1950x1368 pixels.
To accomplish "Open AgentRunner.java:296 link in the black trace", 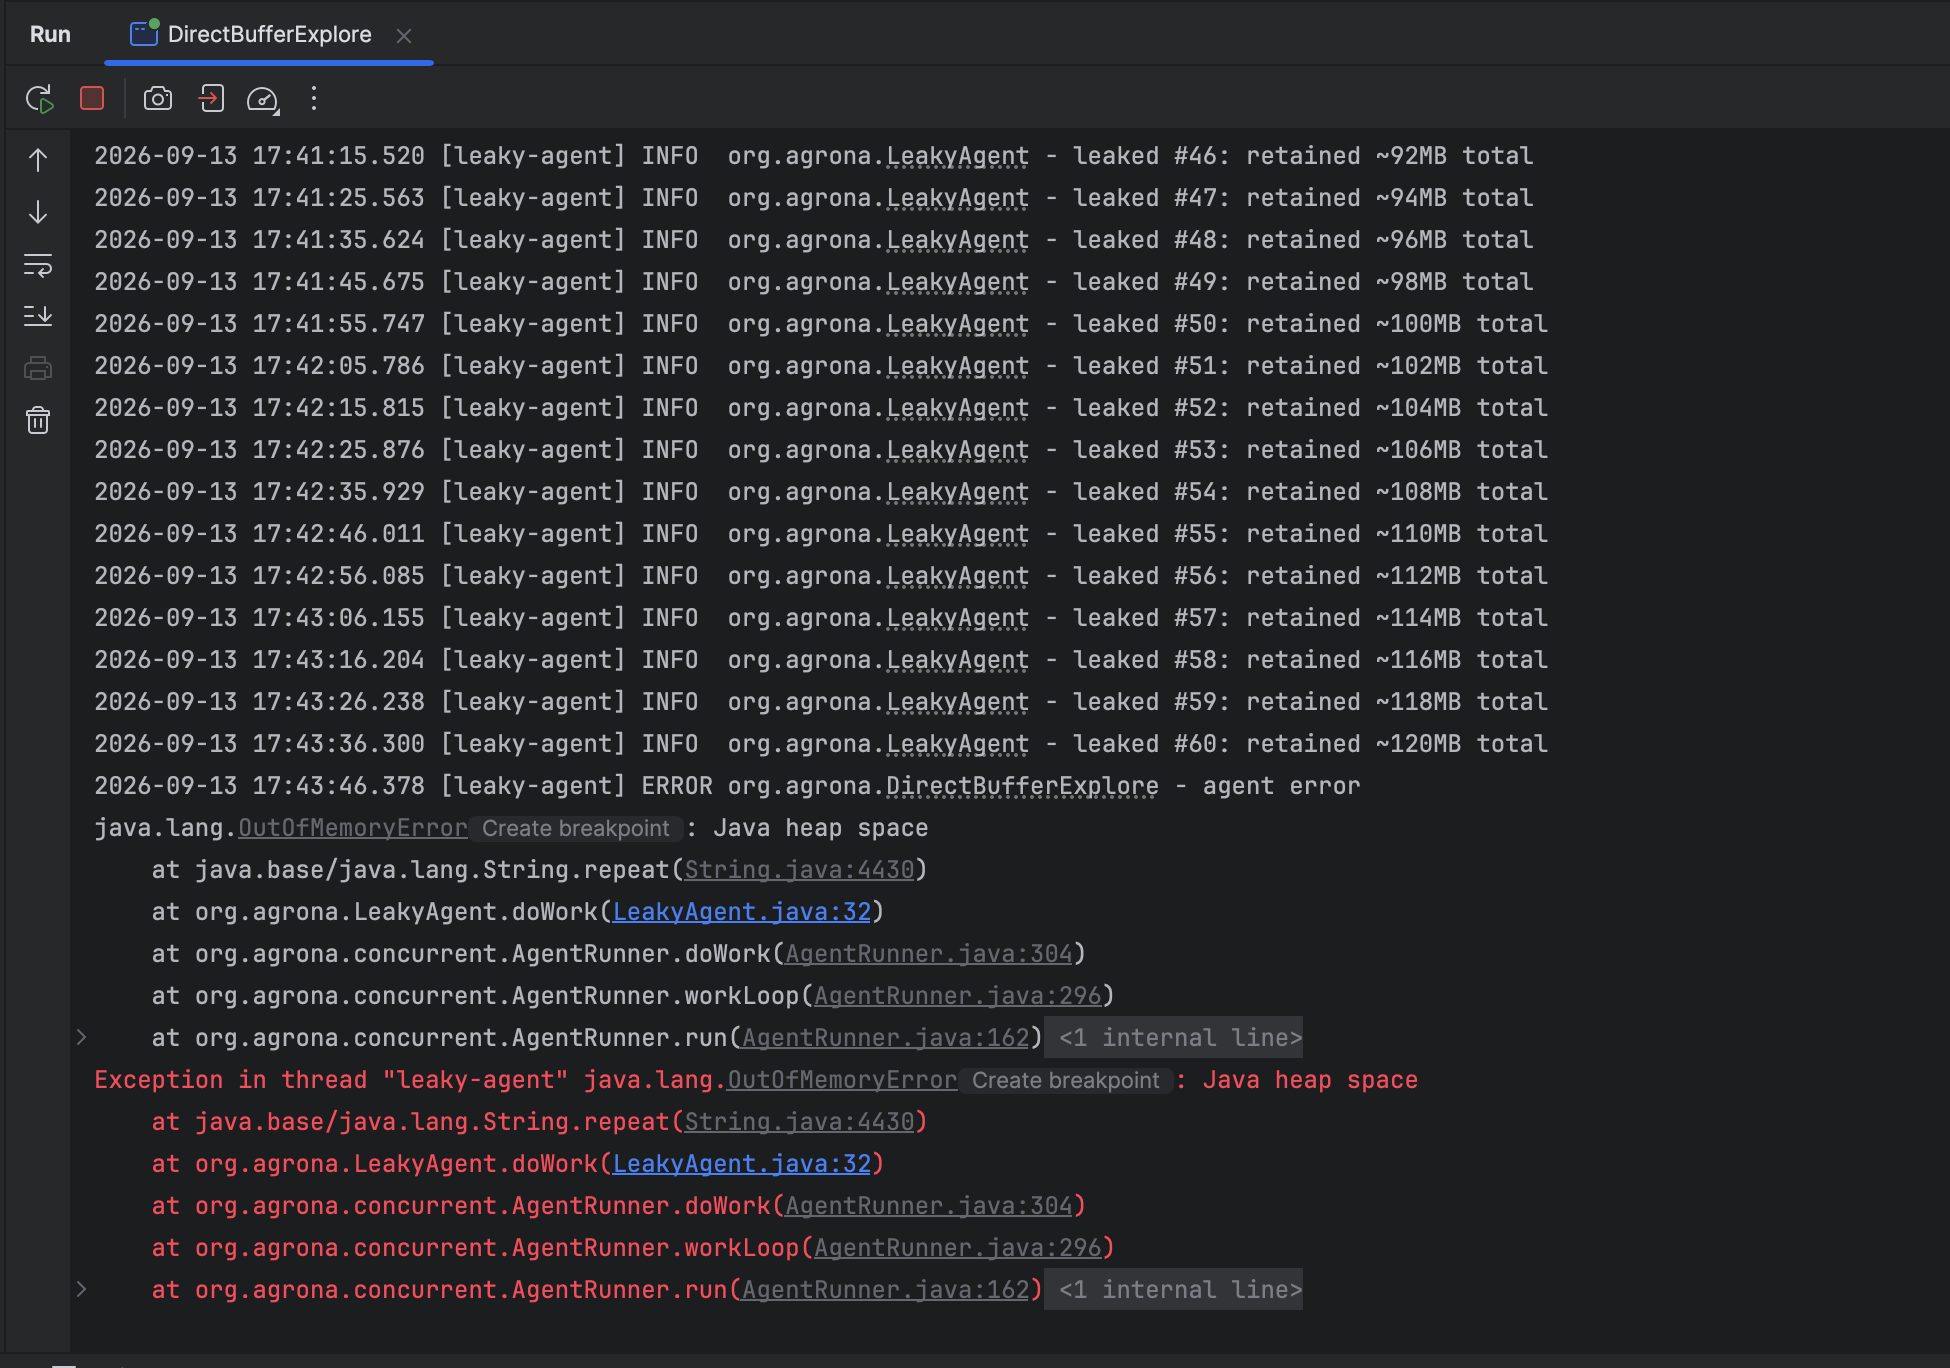I will pos(958,996).
